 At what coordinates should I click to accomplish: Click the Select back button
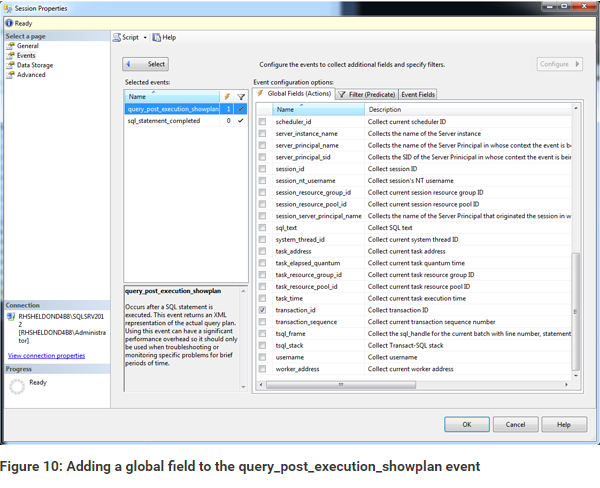[145, 64]
